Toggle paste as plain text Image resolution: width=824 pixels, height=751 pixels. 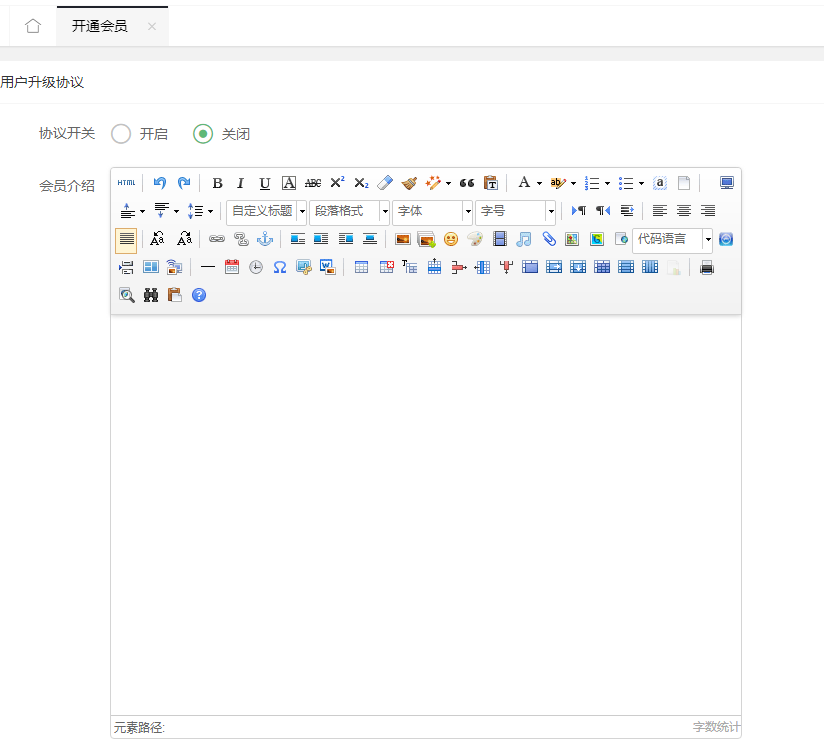tap(491, 183)
